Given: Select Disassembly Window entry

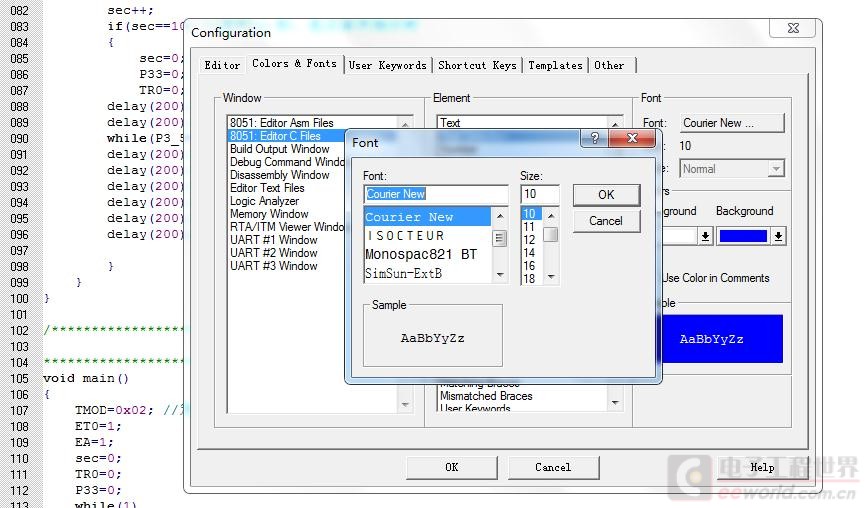Looking at the screenshot, I should click(286, 175).
